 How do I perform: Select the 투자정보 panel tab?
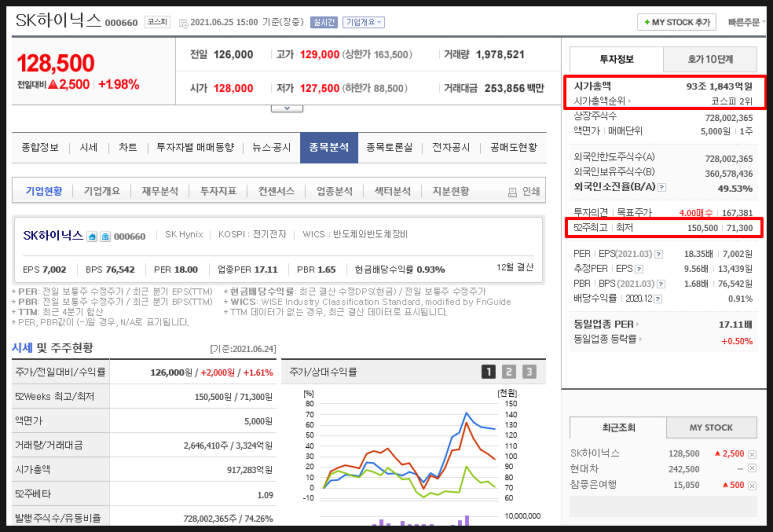[617, 60]
